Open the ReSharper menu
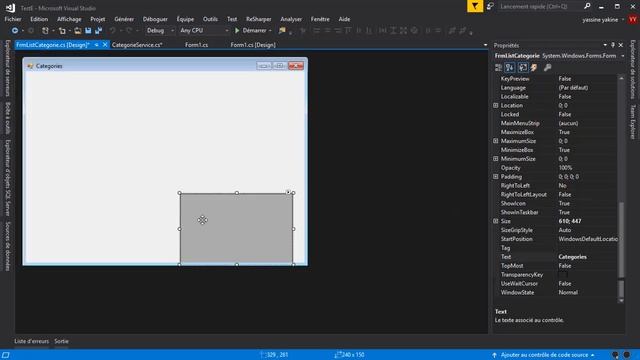The width and height of the screenshot is (640, 360). pos(258,19)
